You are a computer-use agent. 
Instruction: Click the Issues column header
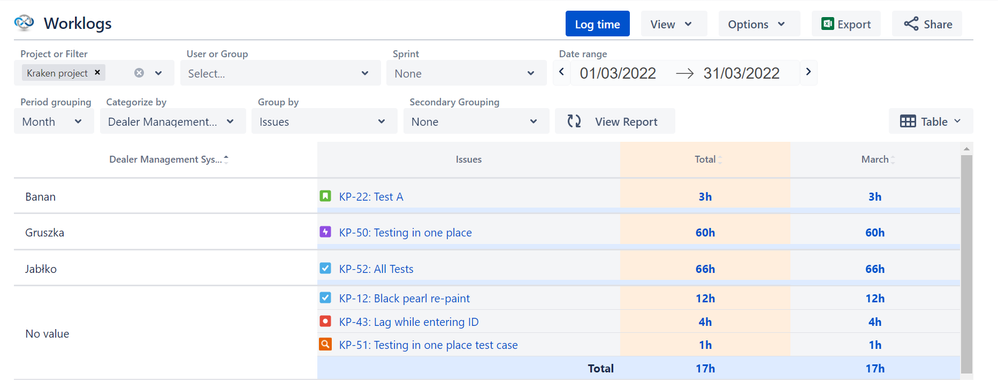tap(468, 160)
